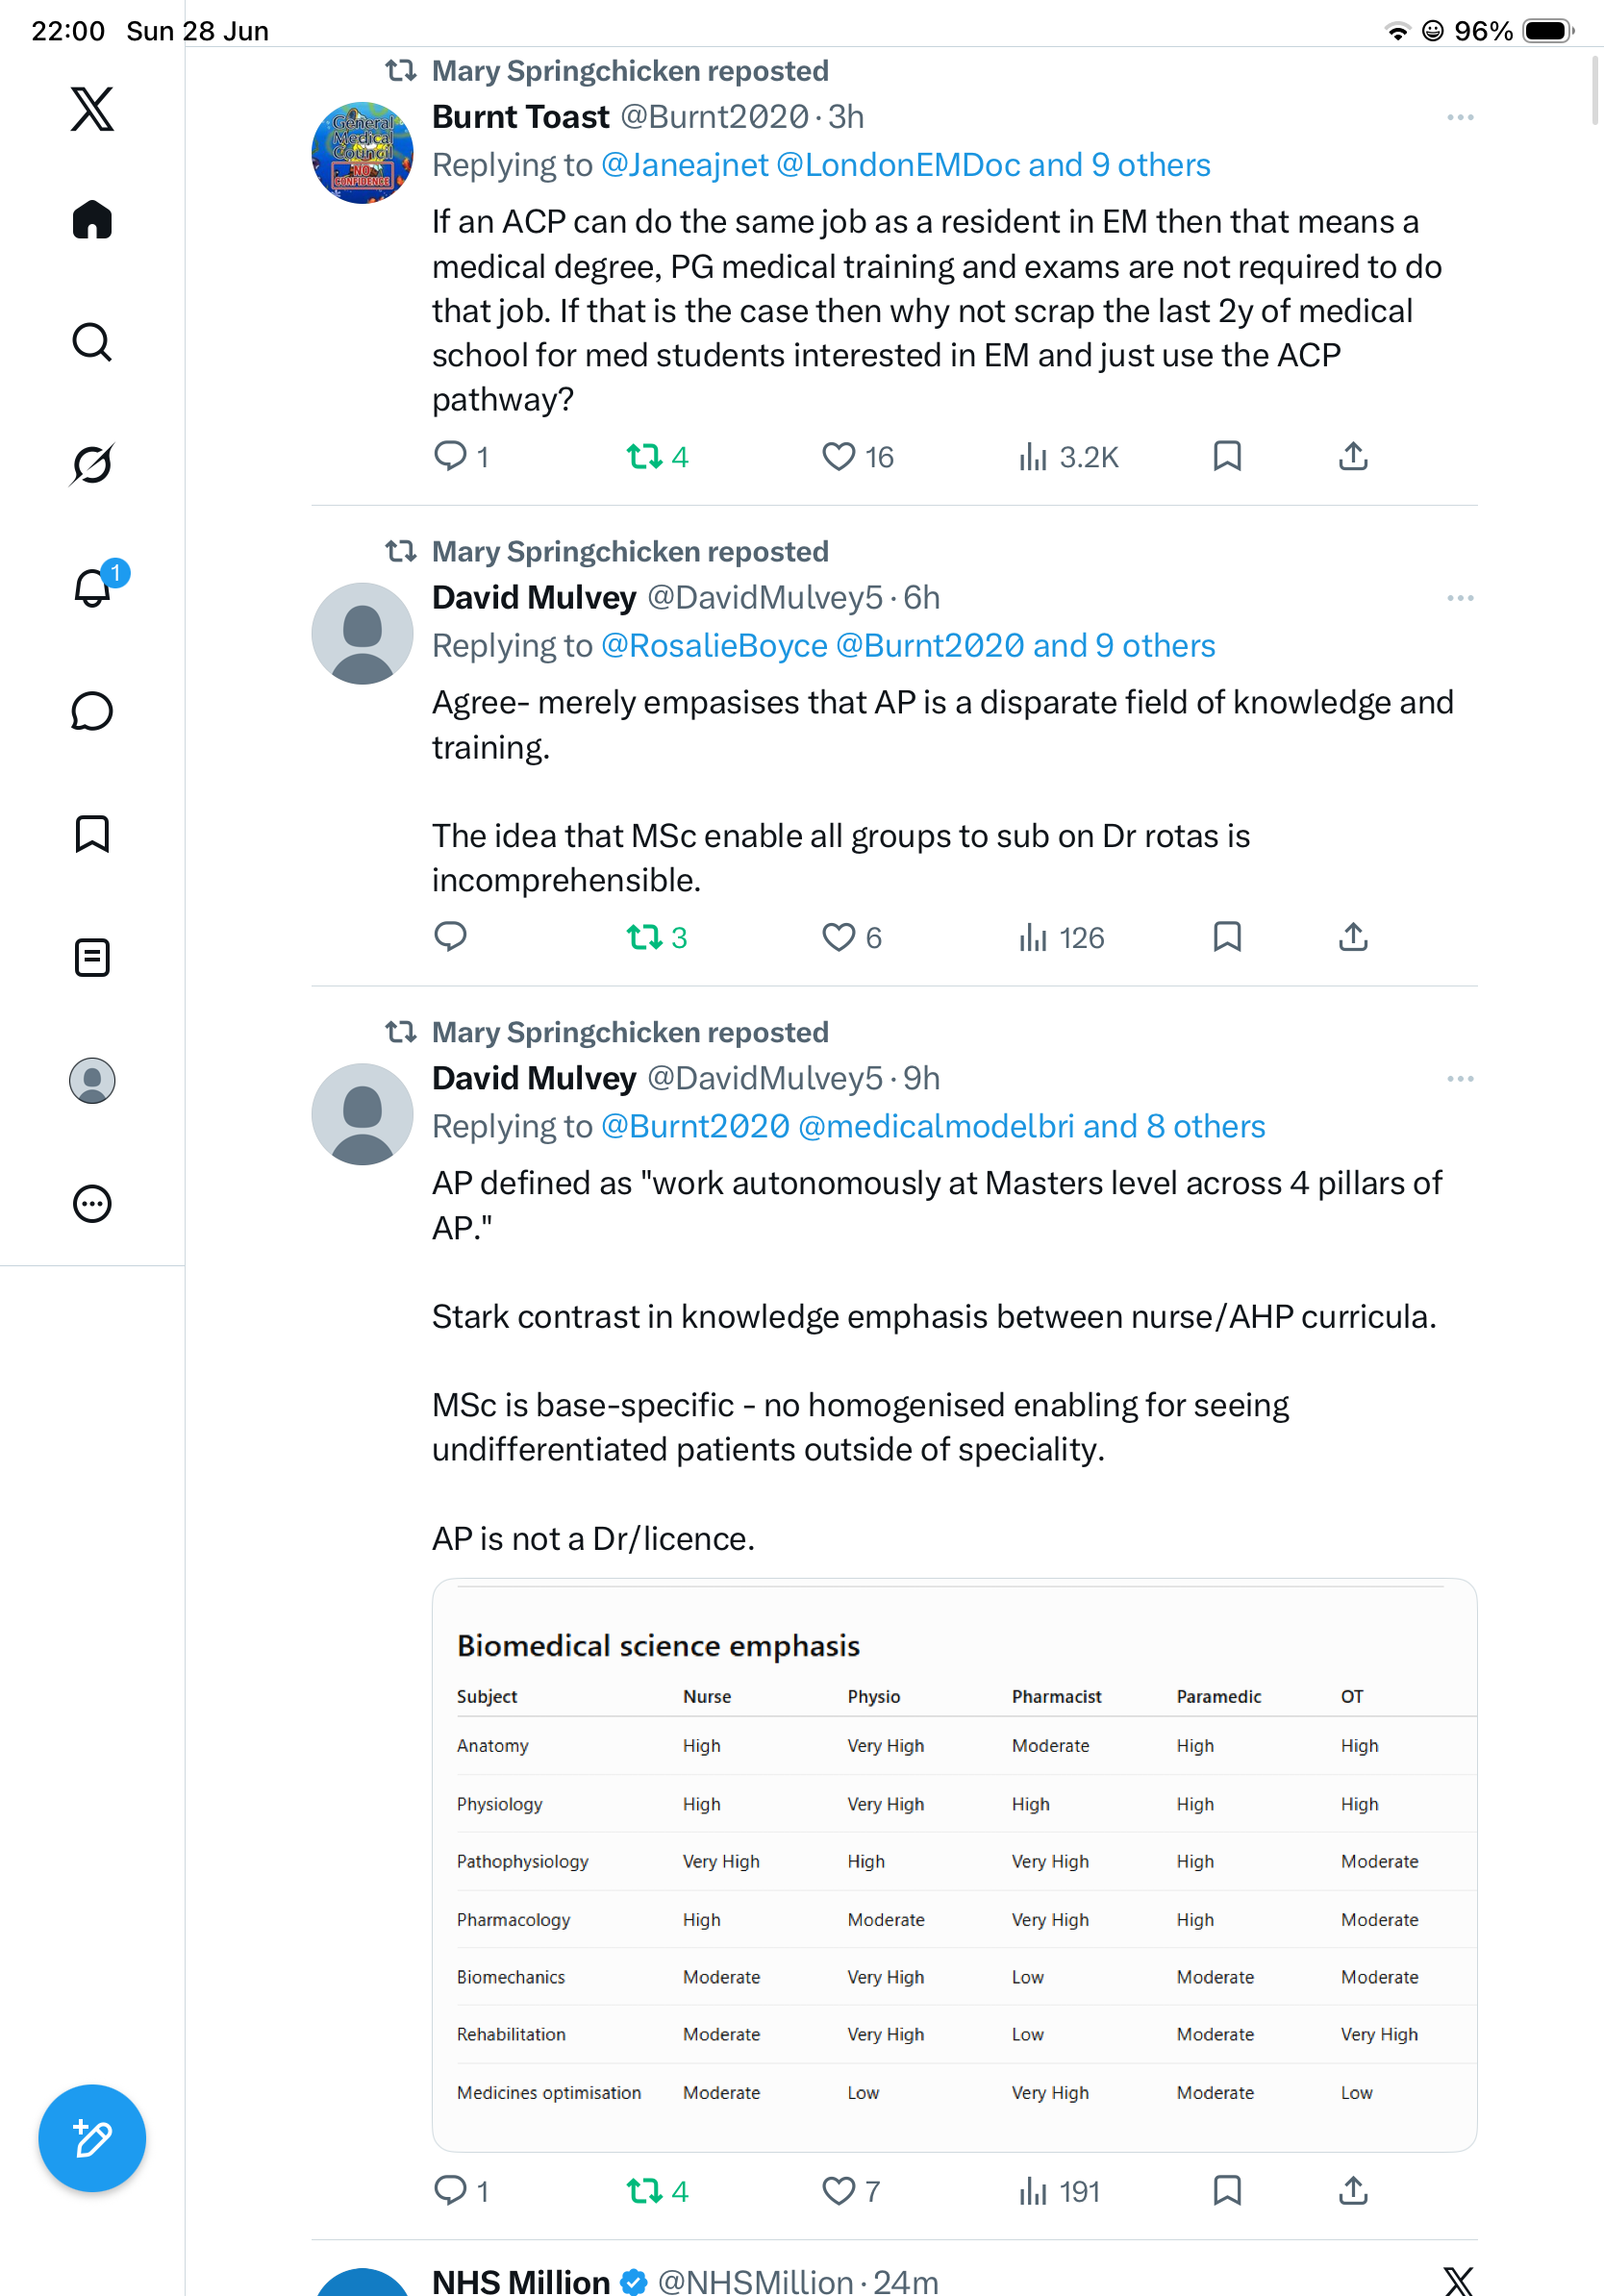Viewport: 1604px width, 2296px height.
Task: Open the Lists icon in sidebar
Action: (x=92, y=957)
